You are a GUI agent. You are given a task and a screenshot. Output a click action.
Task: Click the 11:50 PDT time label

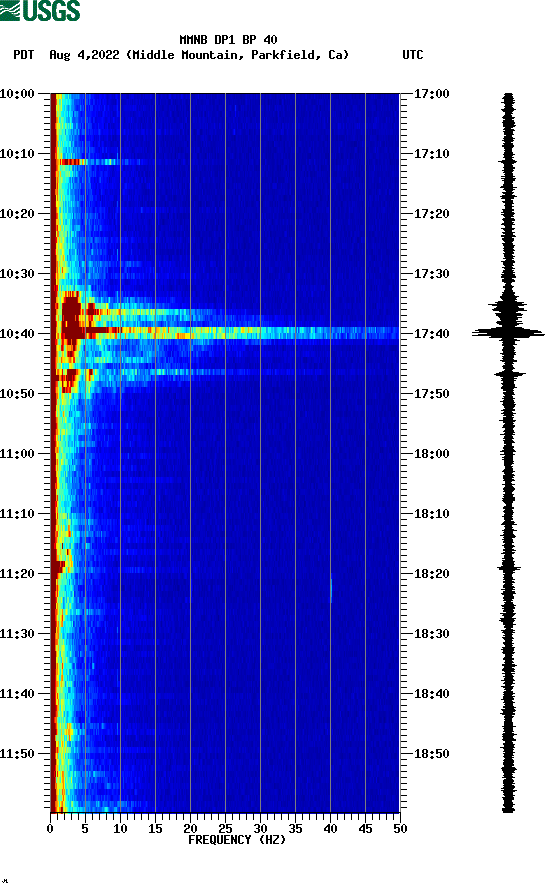tap(17, 754)
